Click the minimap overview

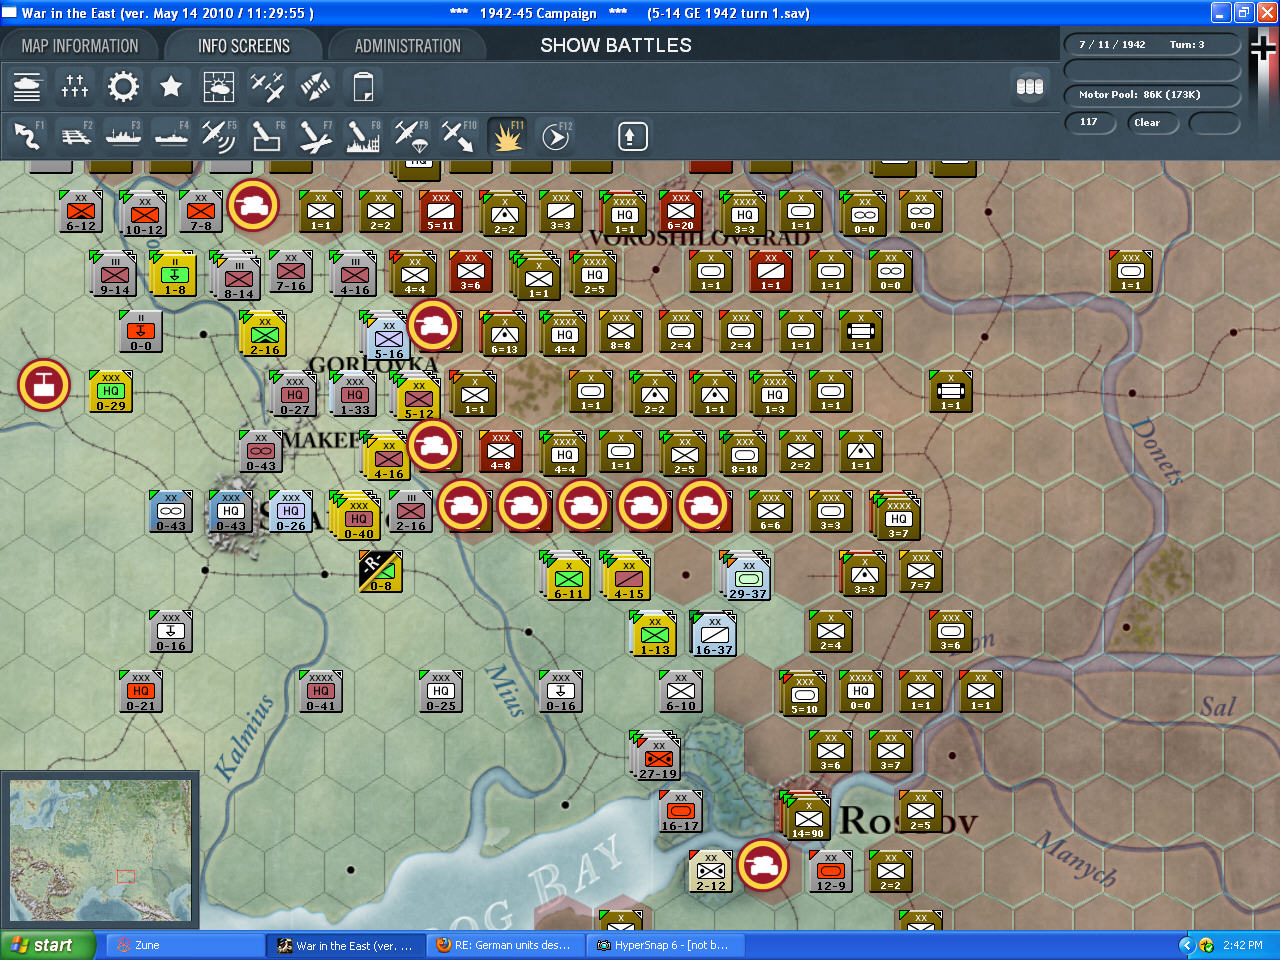tap(100, 850)
